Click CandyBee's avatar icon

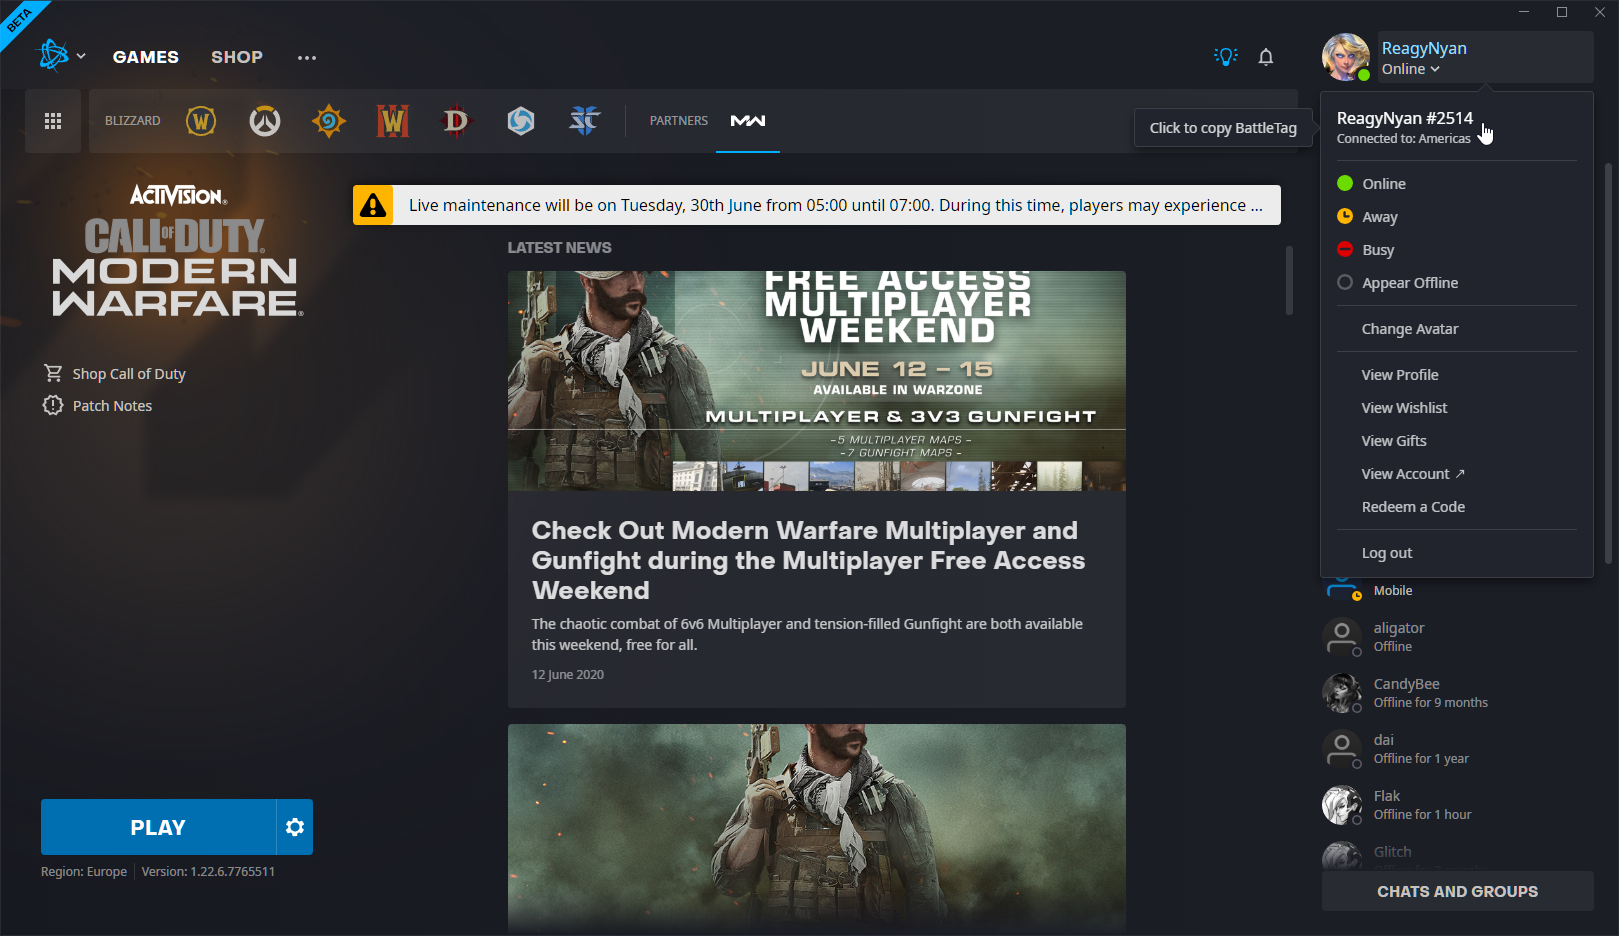point(1342,693)
